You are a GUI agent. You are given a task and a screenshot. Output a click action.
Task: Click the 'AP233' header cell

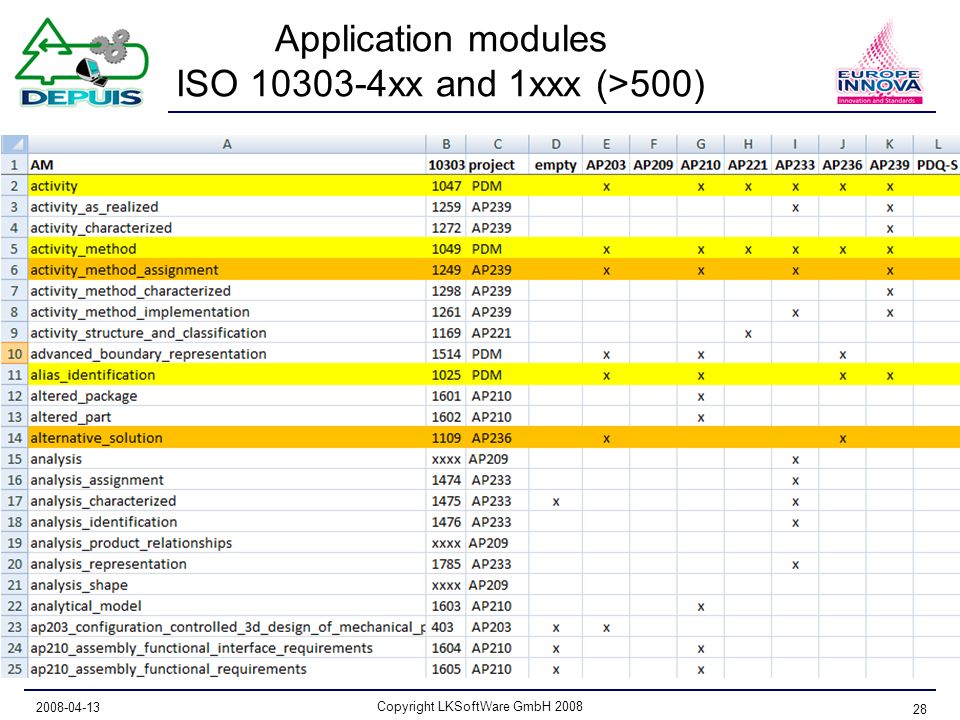pyautogui.click(x=795, y=165)
